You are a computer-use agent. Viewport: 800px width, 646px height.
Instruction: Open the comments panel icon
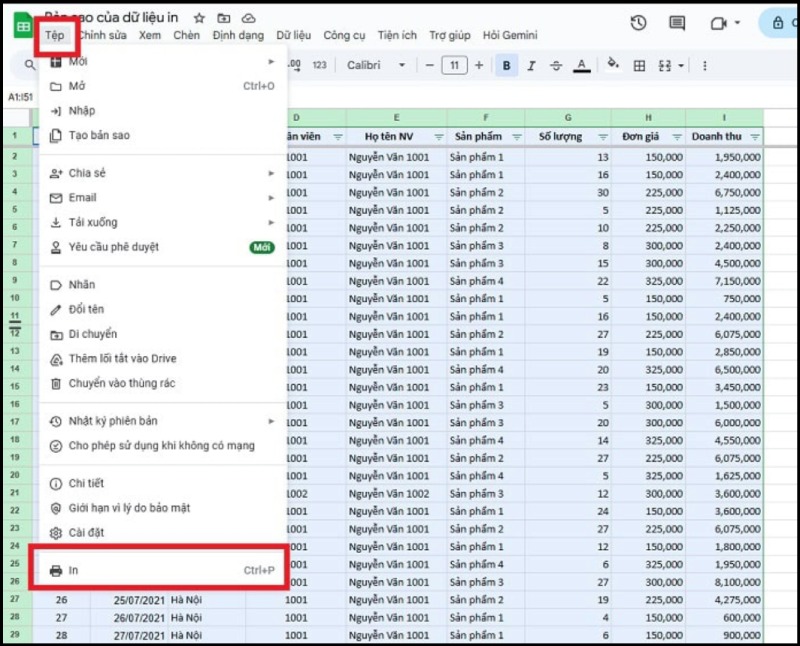coord(677,23)
